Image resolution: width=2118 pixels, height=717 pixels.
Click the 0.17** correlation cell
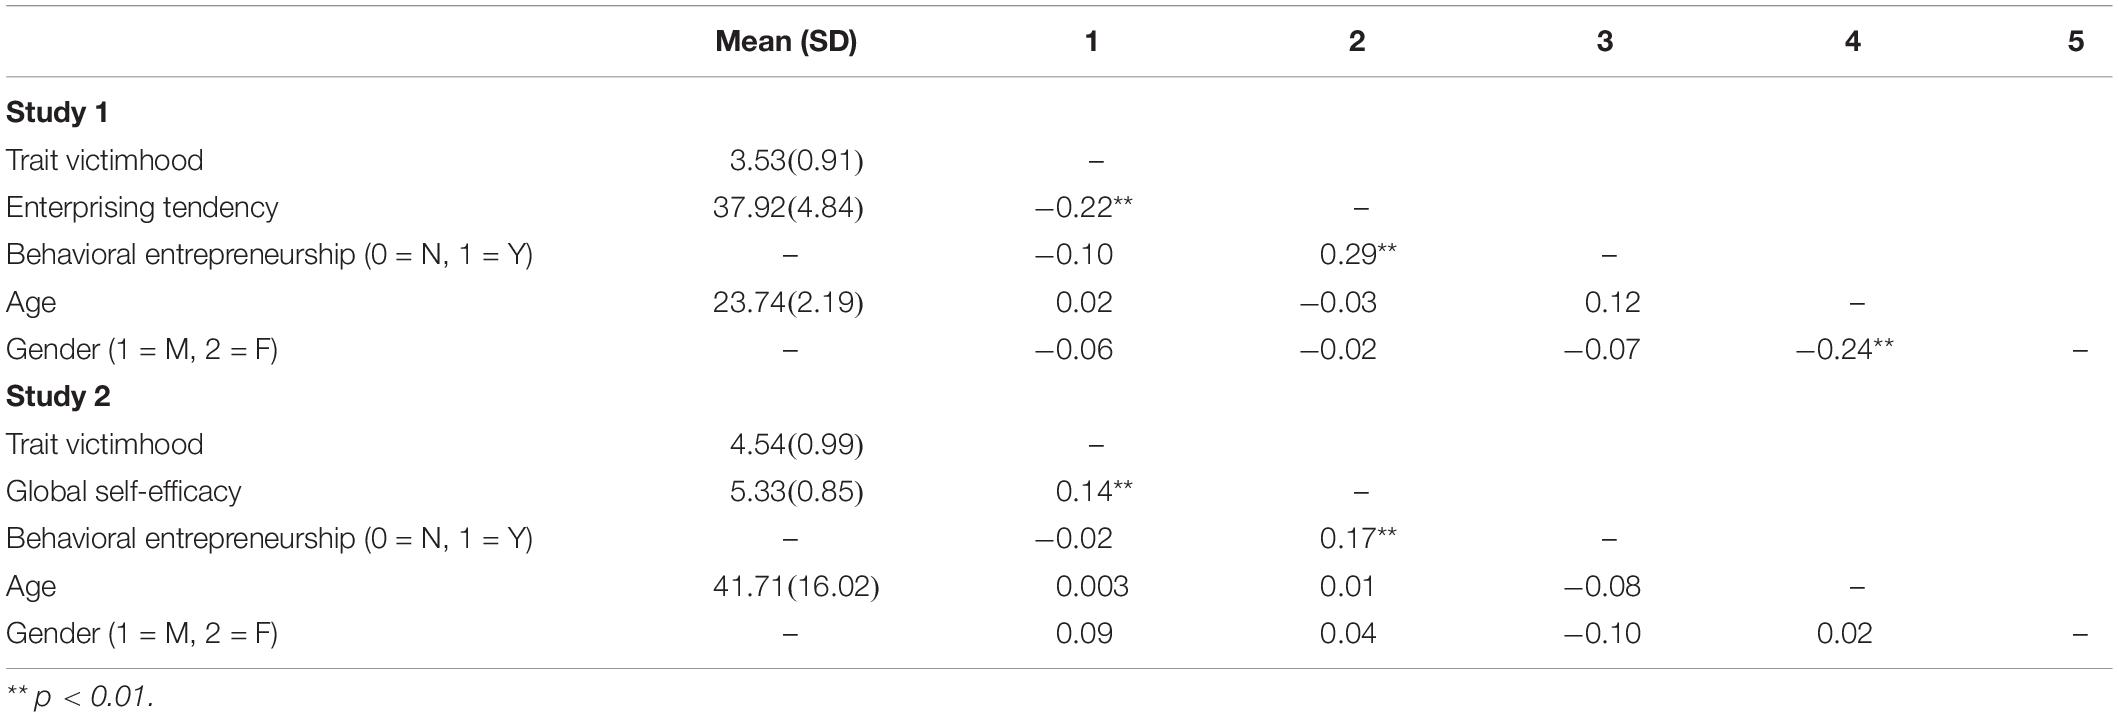click(x=1358, y=538)
